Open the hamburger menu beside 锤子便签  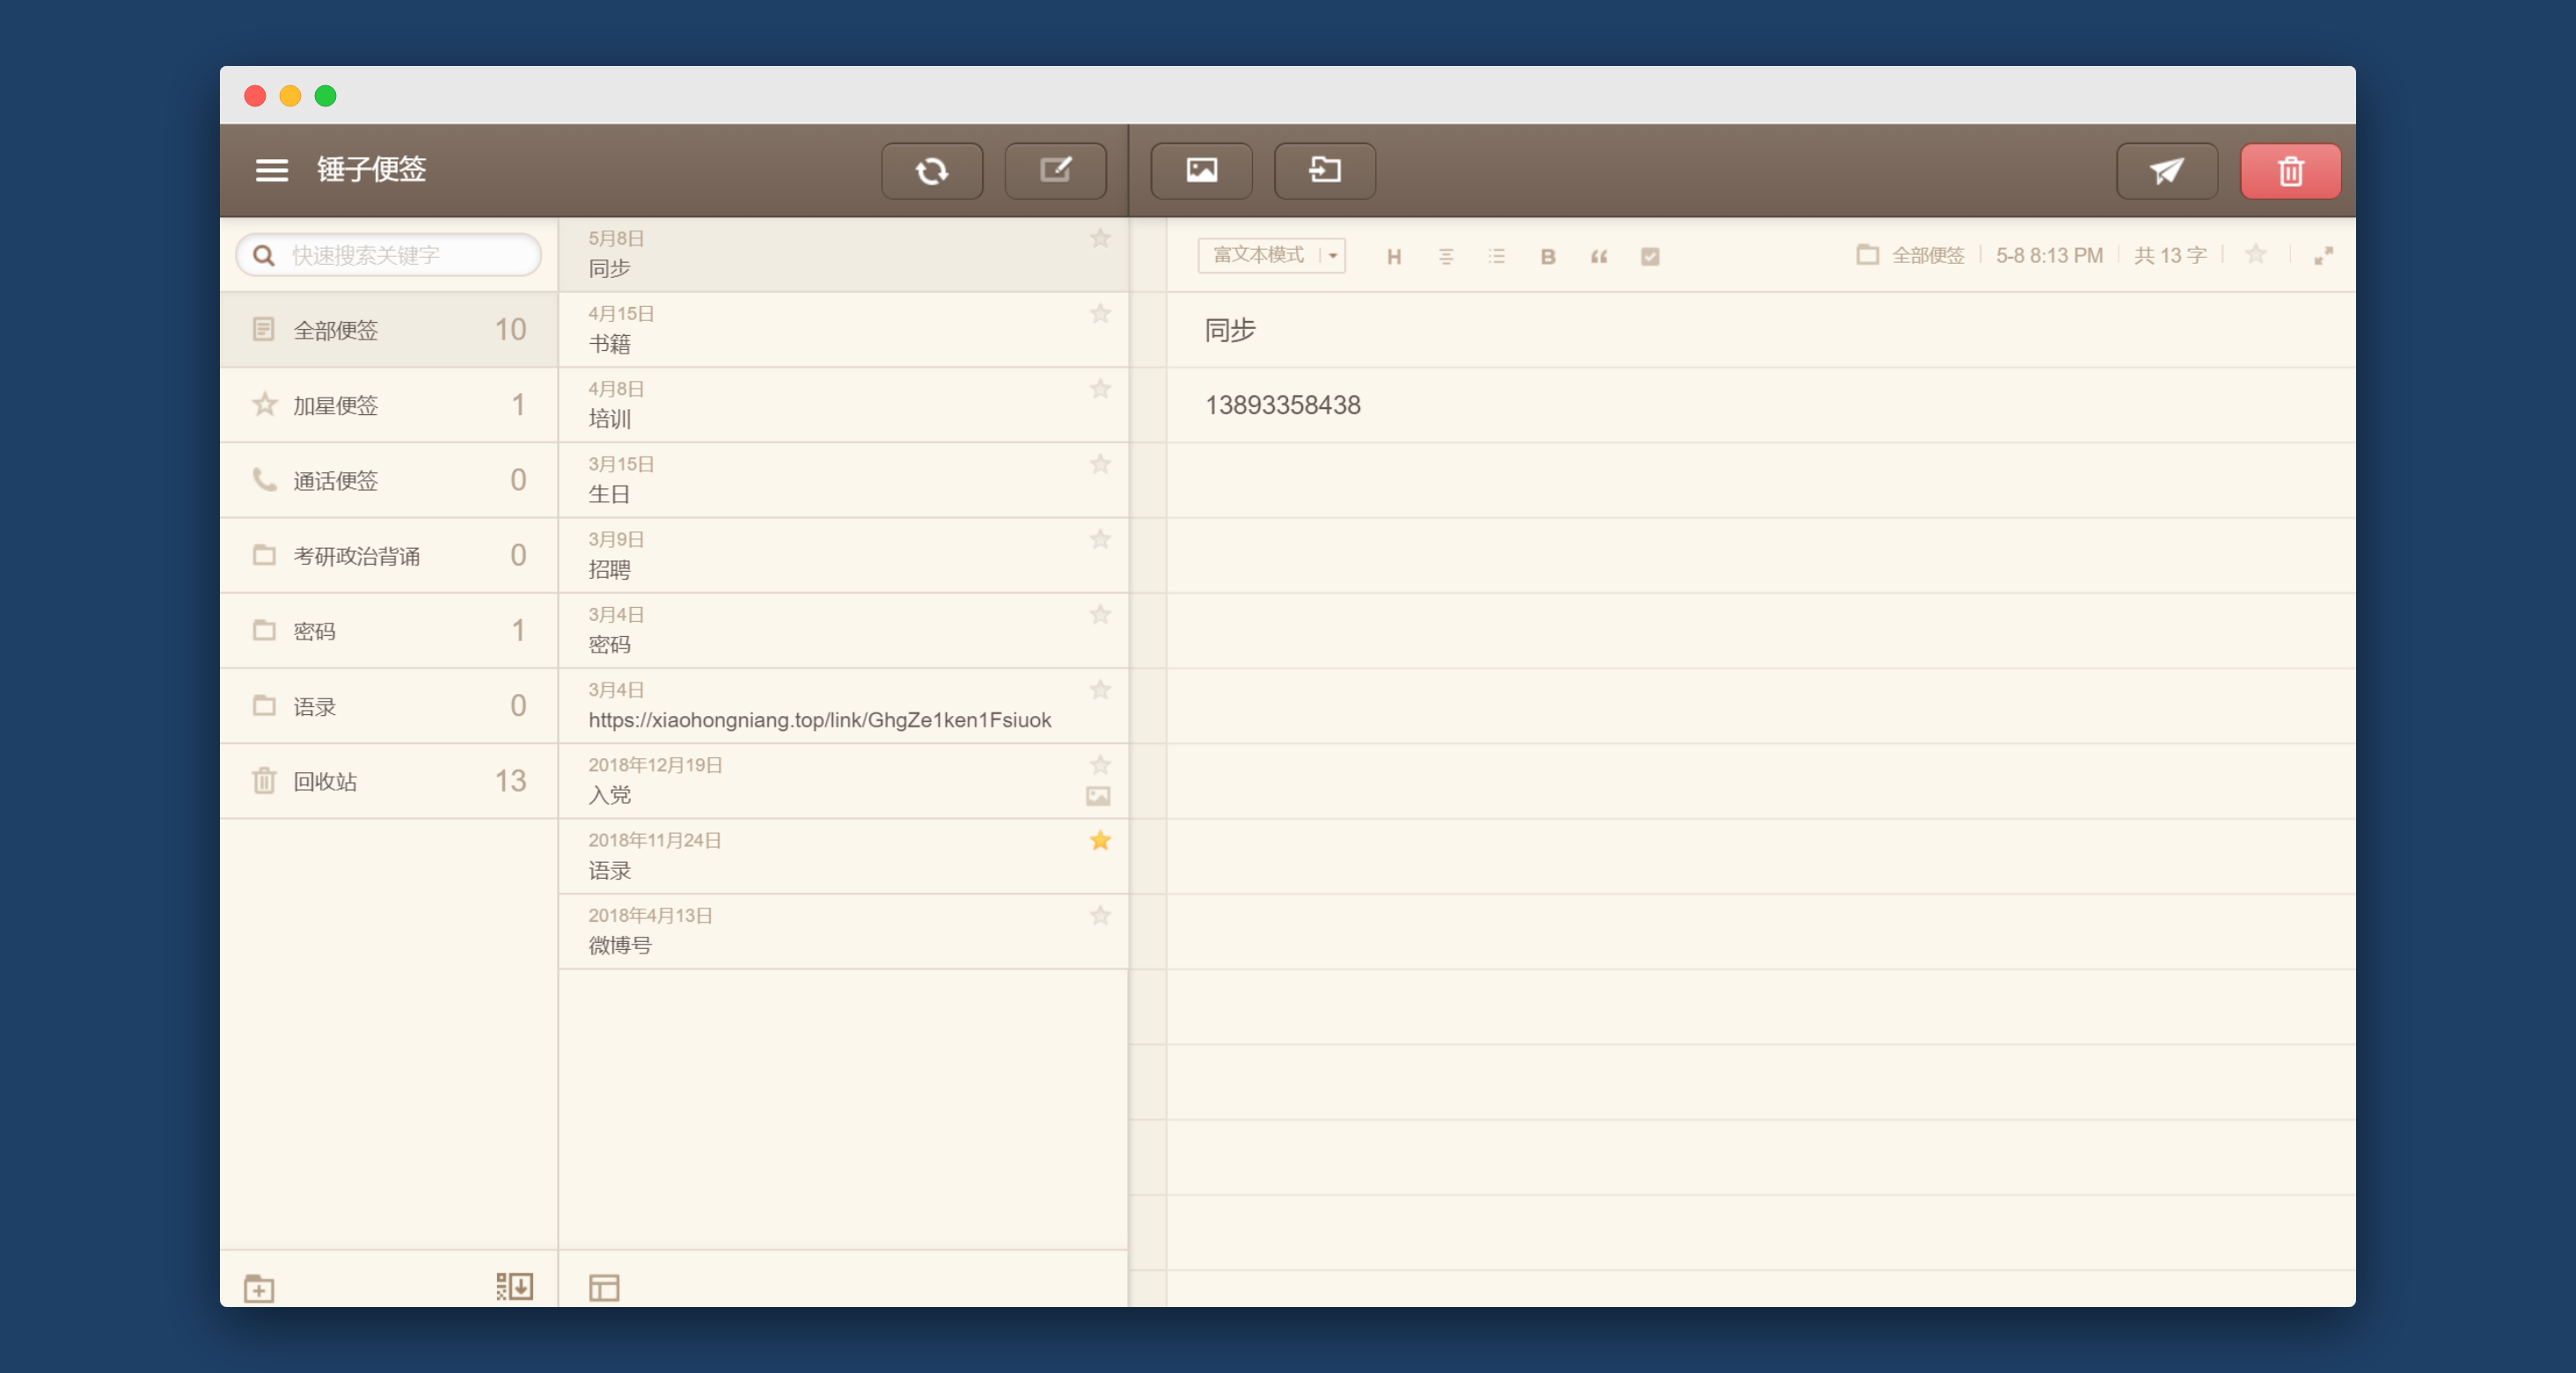coord(272,171)
